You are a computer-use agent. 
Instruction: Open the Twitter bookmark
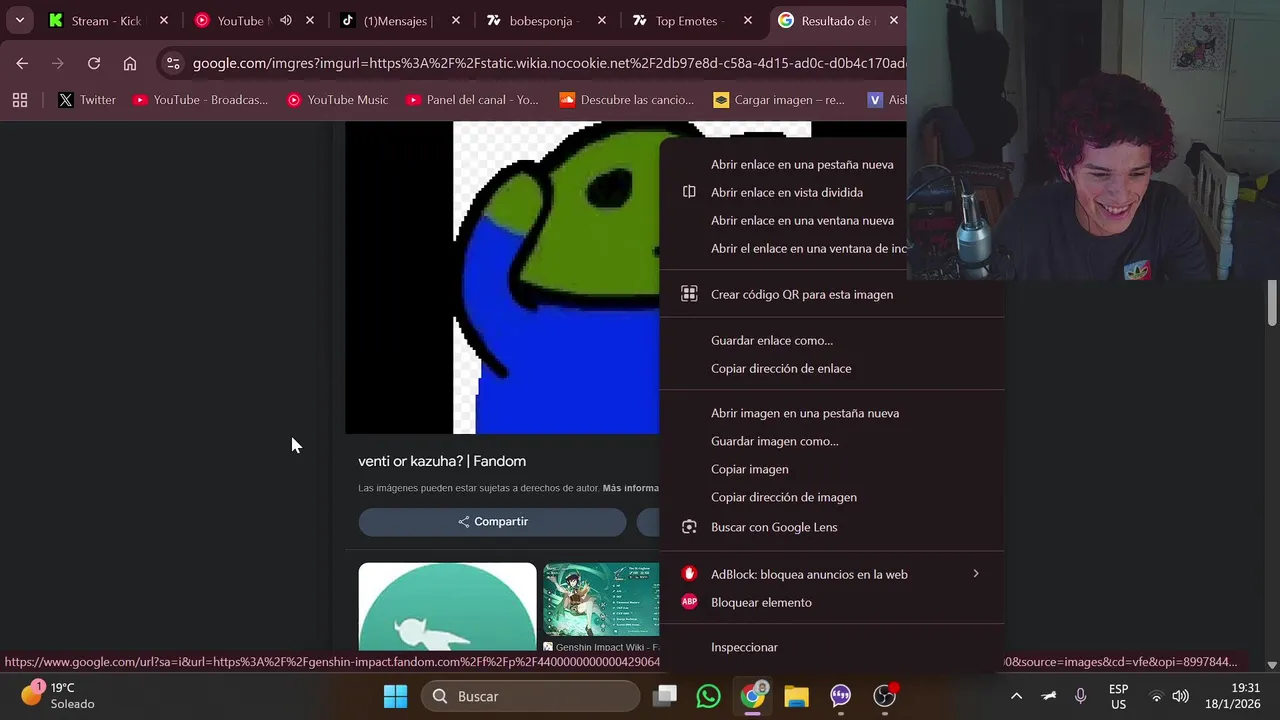(x=87, y=100)
